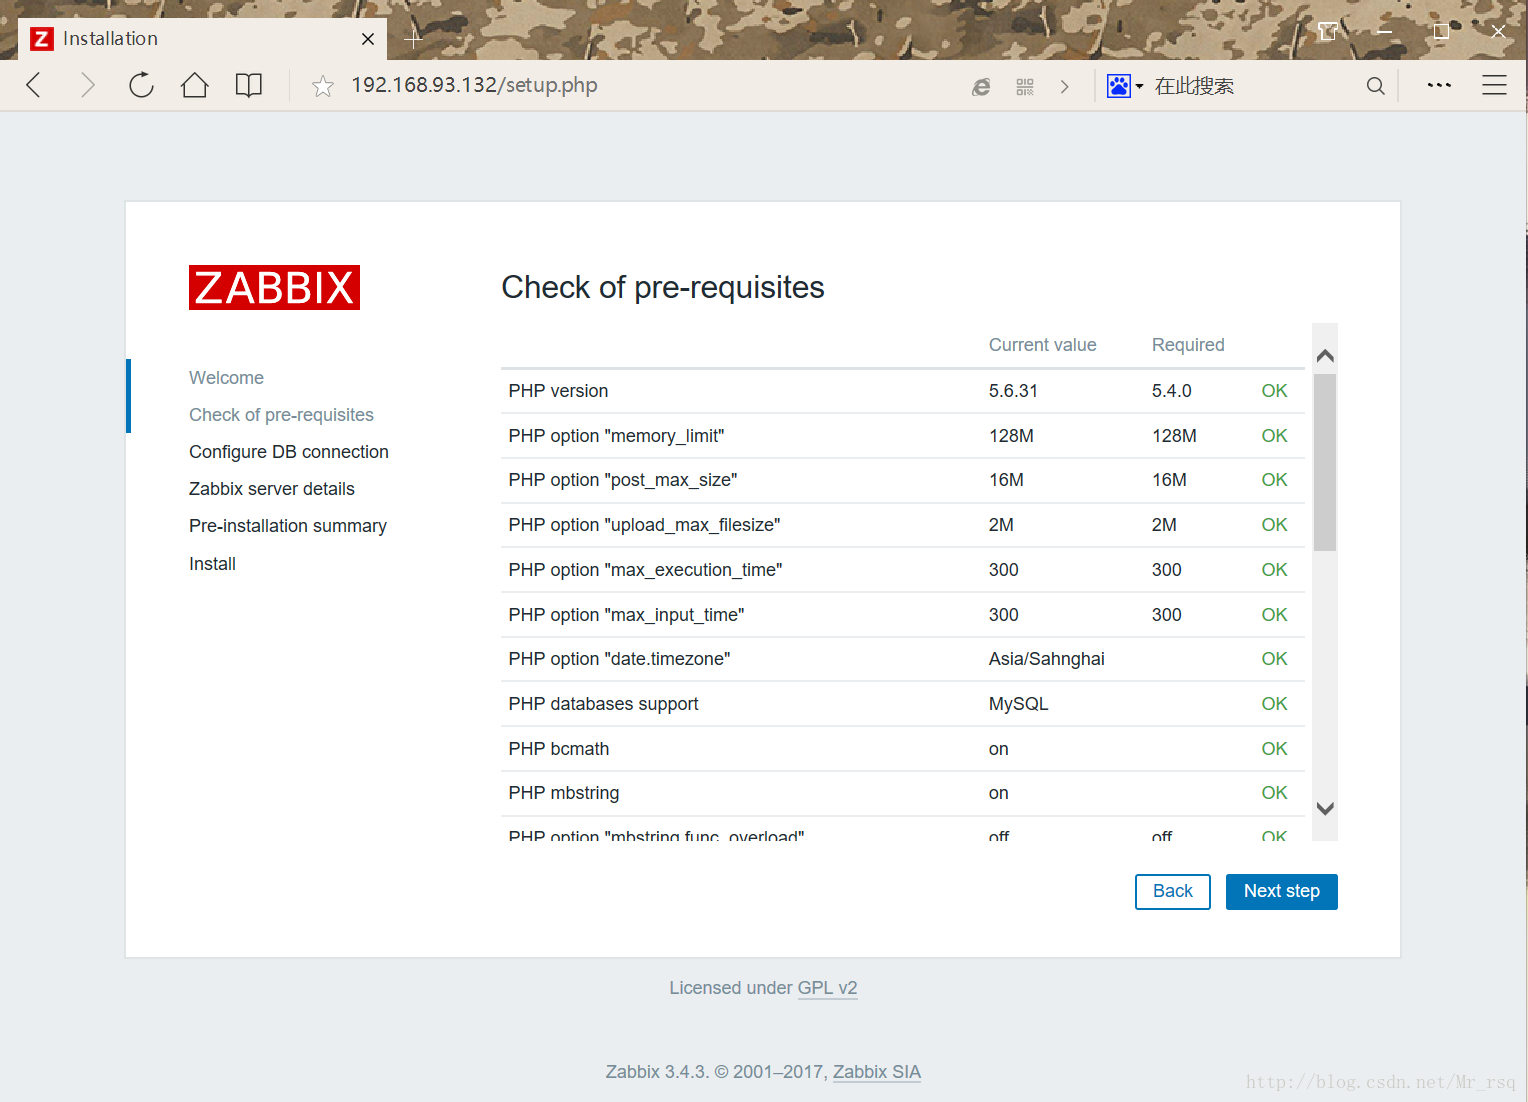Open the GPL v2 license link
Image resolution: width=1528 pixels, height=1102 pixels.
click(x=827, y=988)
